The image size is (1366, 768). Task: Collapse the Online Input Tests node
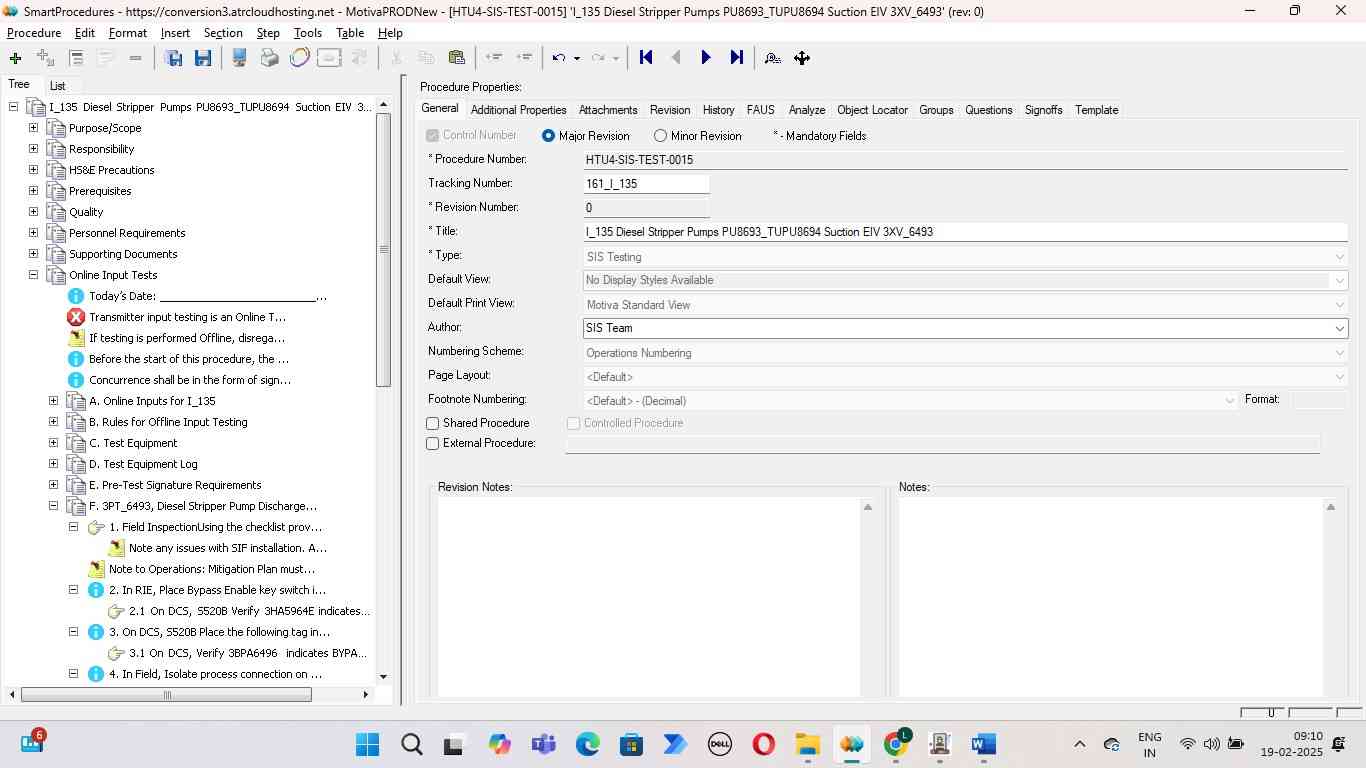tap(33, 275)
